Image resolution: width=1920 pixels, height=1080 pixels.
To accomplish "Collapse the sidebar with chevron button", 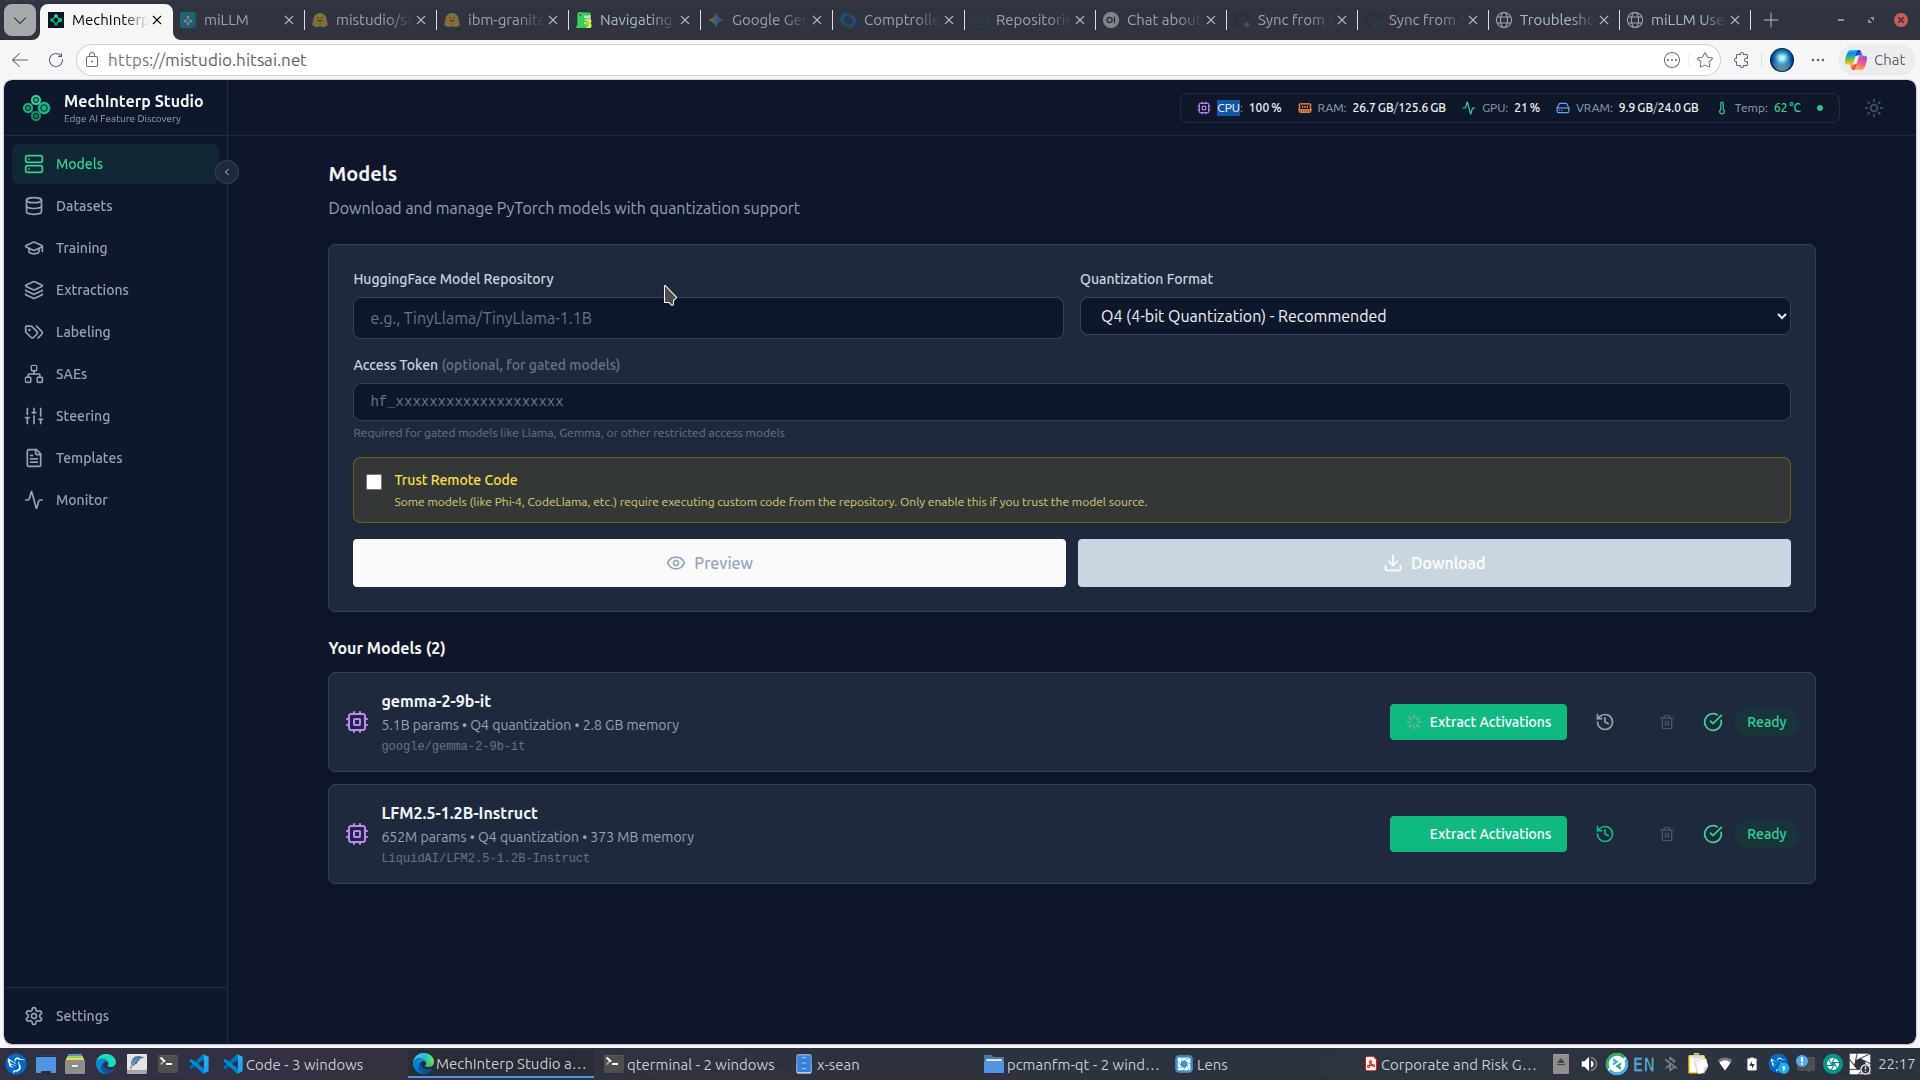I will click(x=227, y=172).
